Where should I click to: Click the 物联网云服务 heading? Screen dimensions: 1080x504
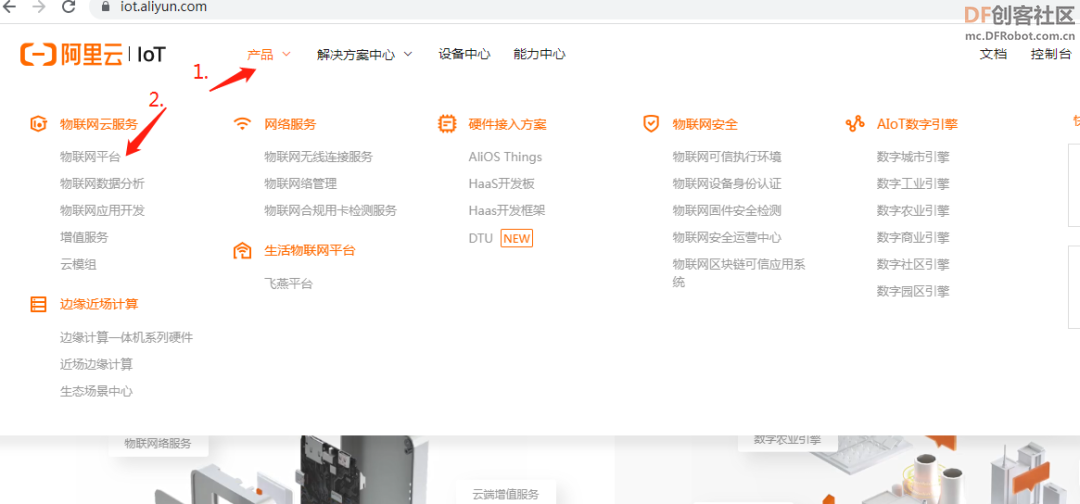point(98,125)
